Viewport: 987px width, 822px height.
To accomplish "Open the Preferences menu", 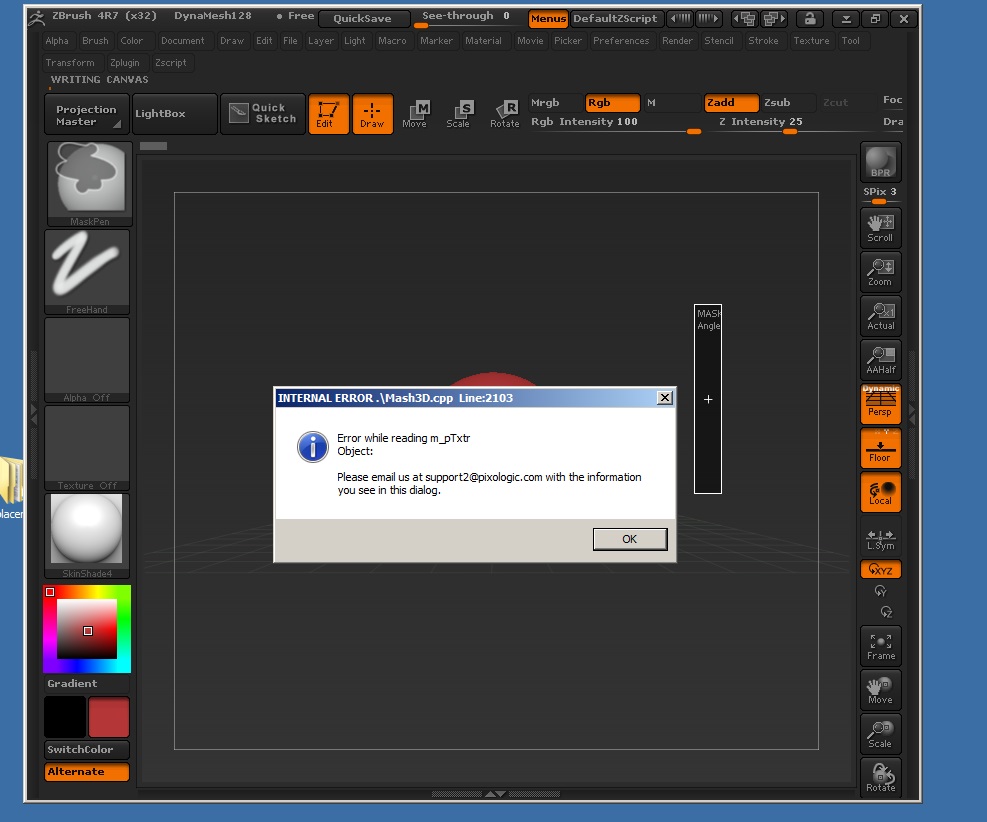I will (x=621, y=41).
